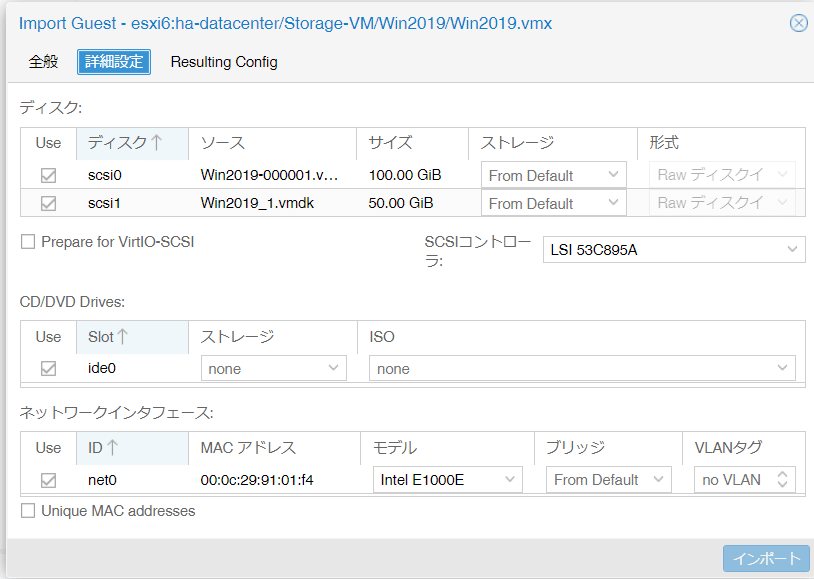Click the no VLAN tag spinner arrows

coord(782,480)
